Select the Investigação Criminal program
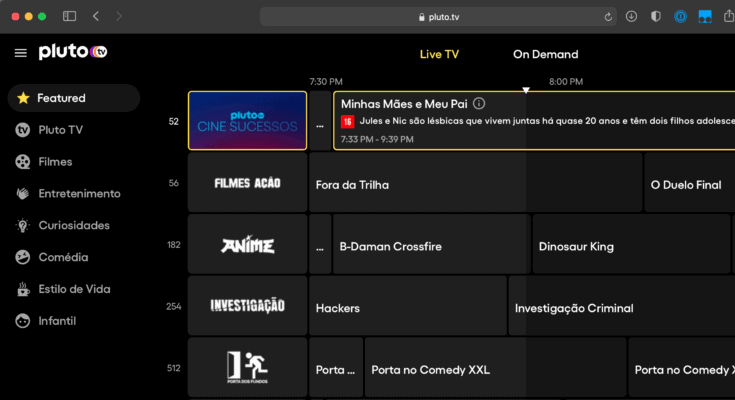Viewport: 735px width, 400px height. 622,306
